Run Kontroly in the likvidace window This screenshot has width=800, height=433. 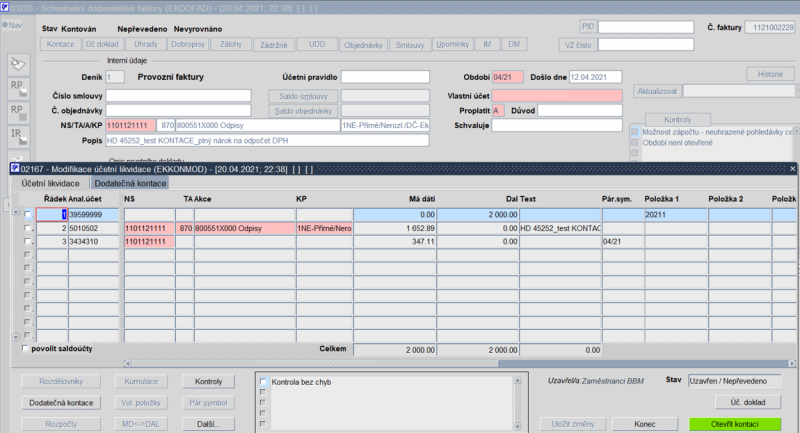tap(208, 381)
